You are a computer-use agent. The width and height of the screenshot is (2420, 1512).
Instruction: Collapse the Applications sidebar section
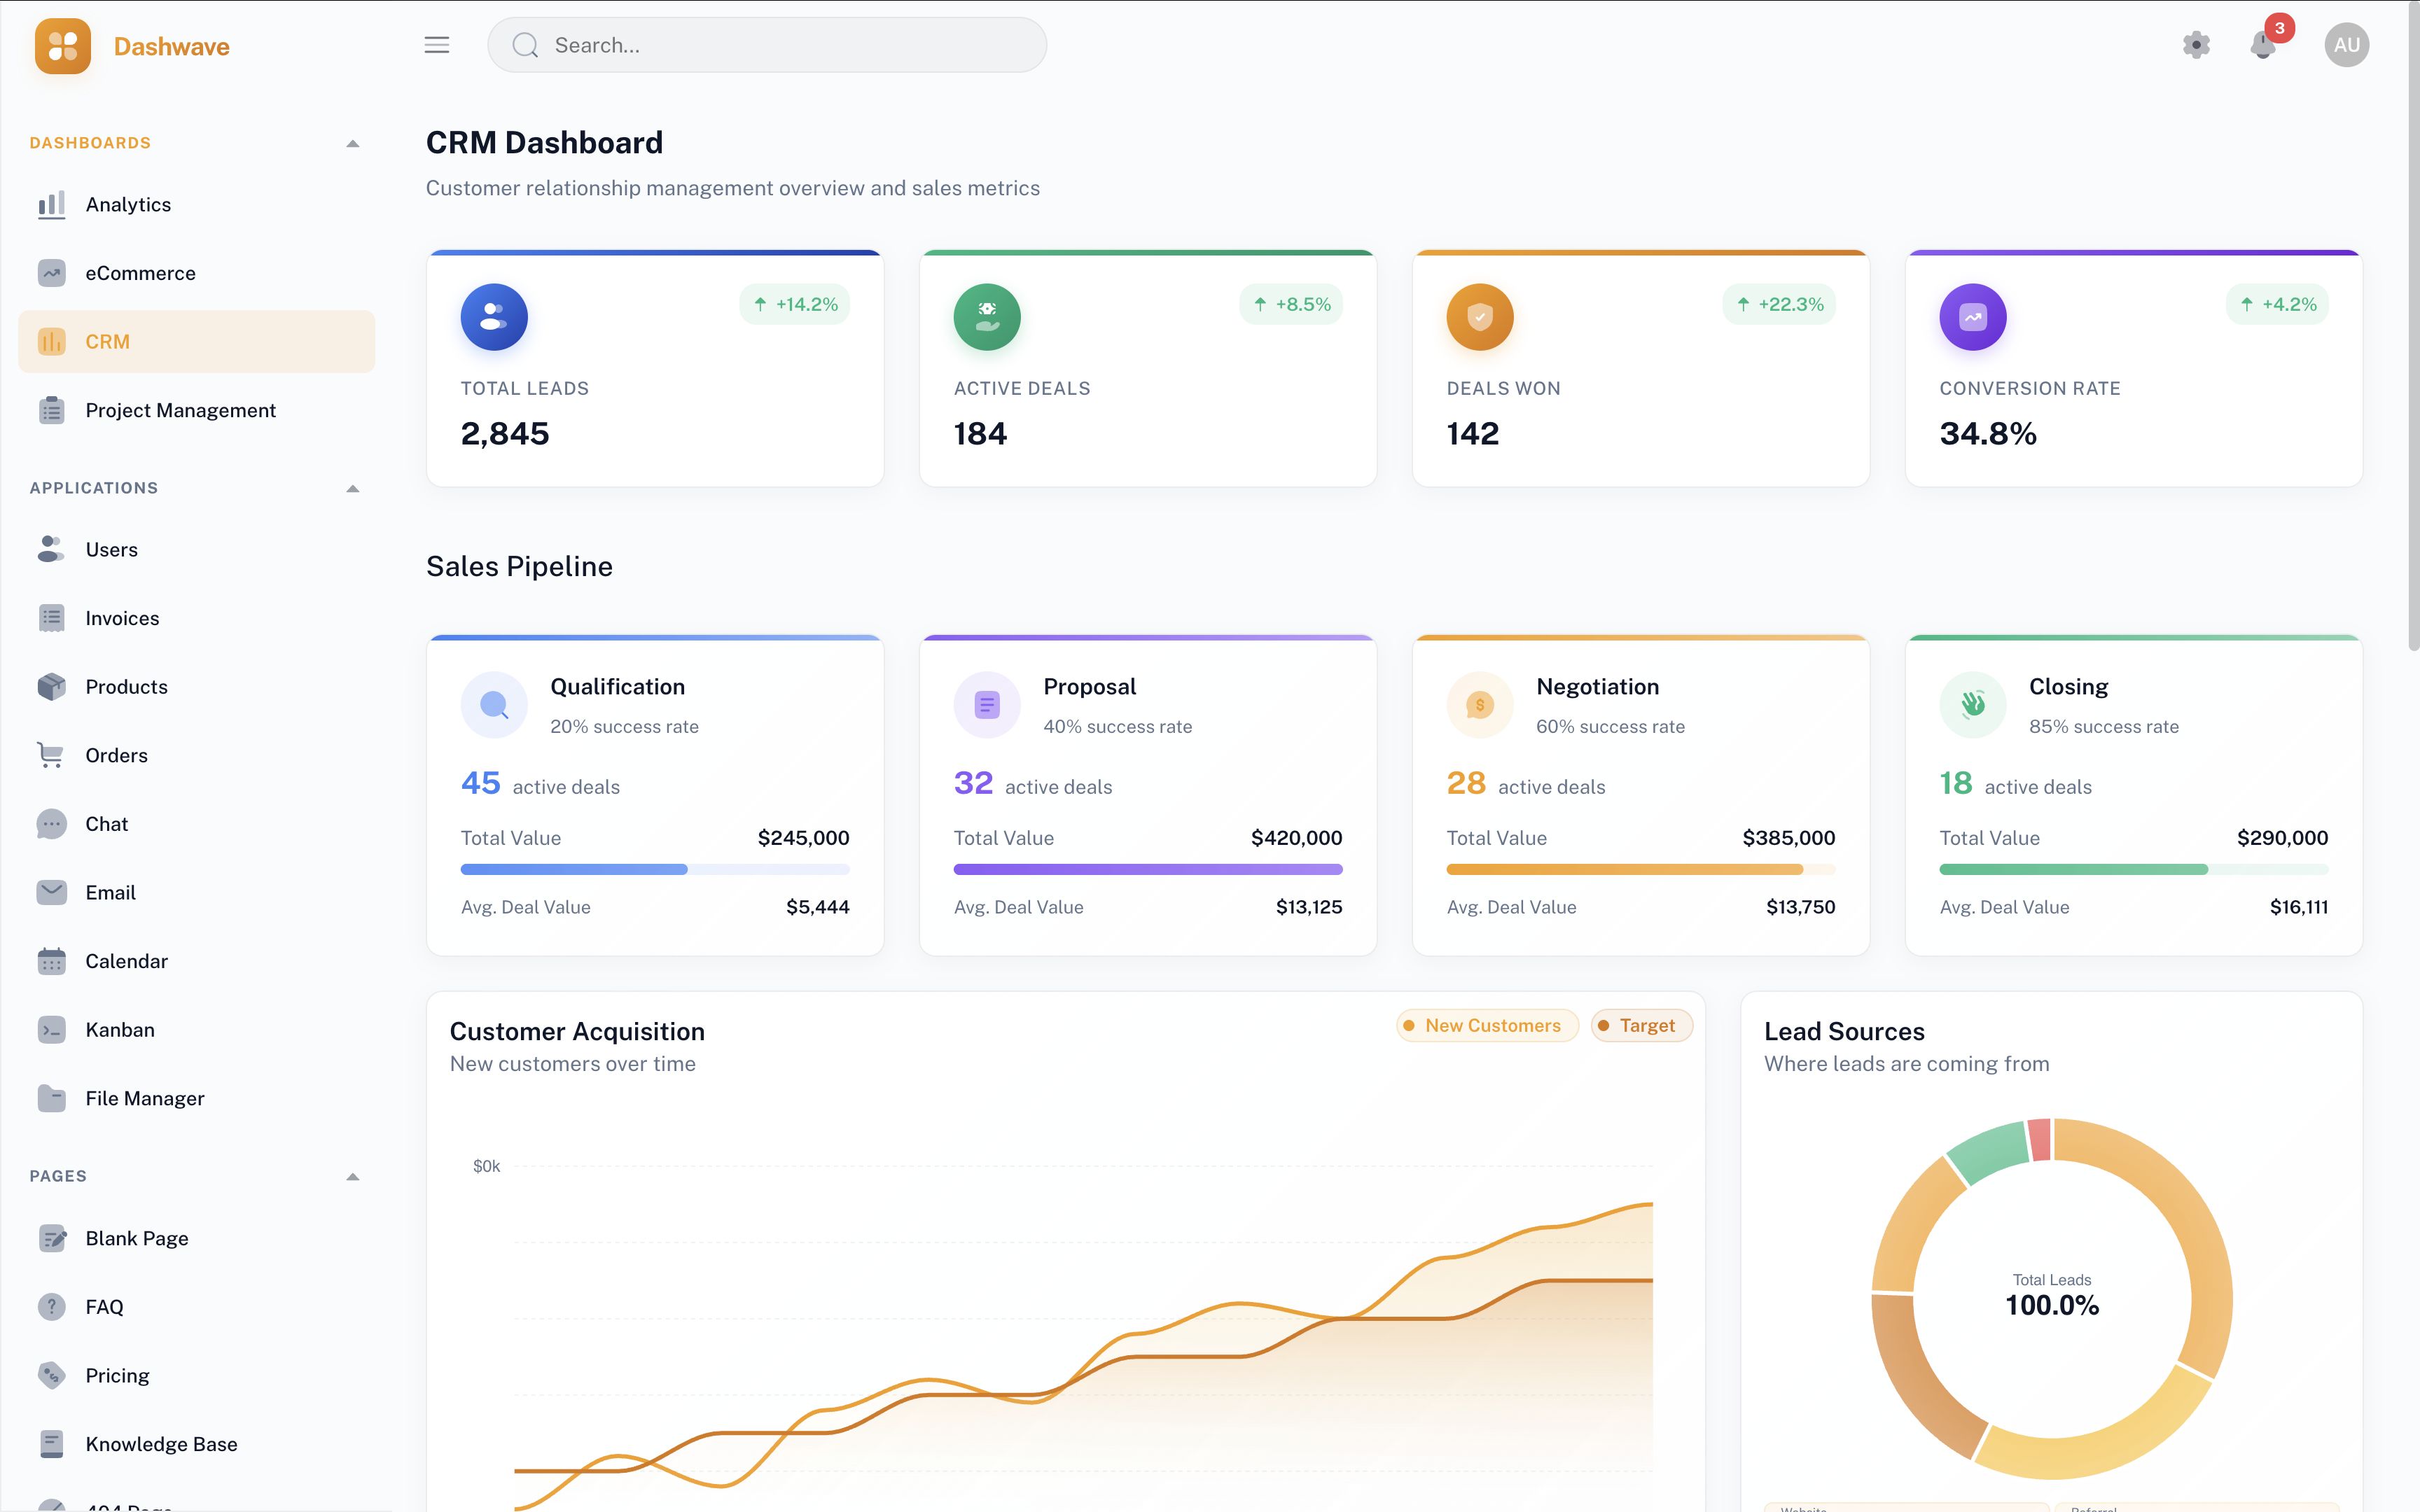[x=352, y=489]
